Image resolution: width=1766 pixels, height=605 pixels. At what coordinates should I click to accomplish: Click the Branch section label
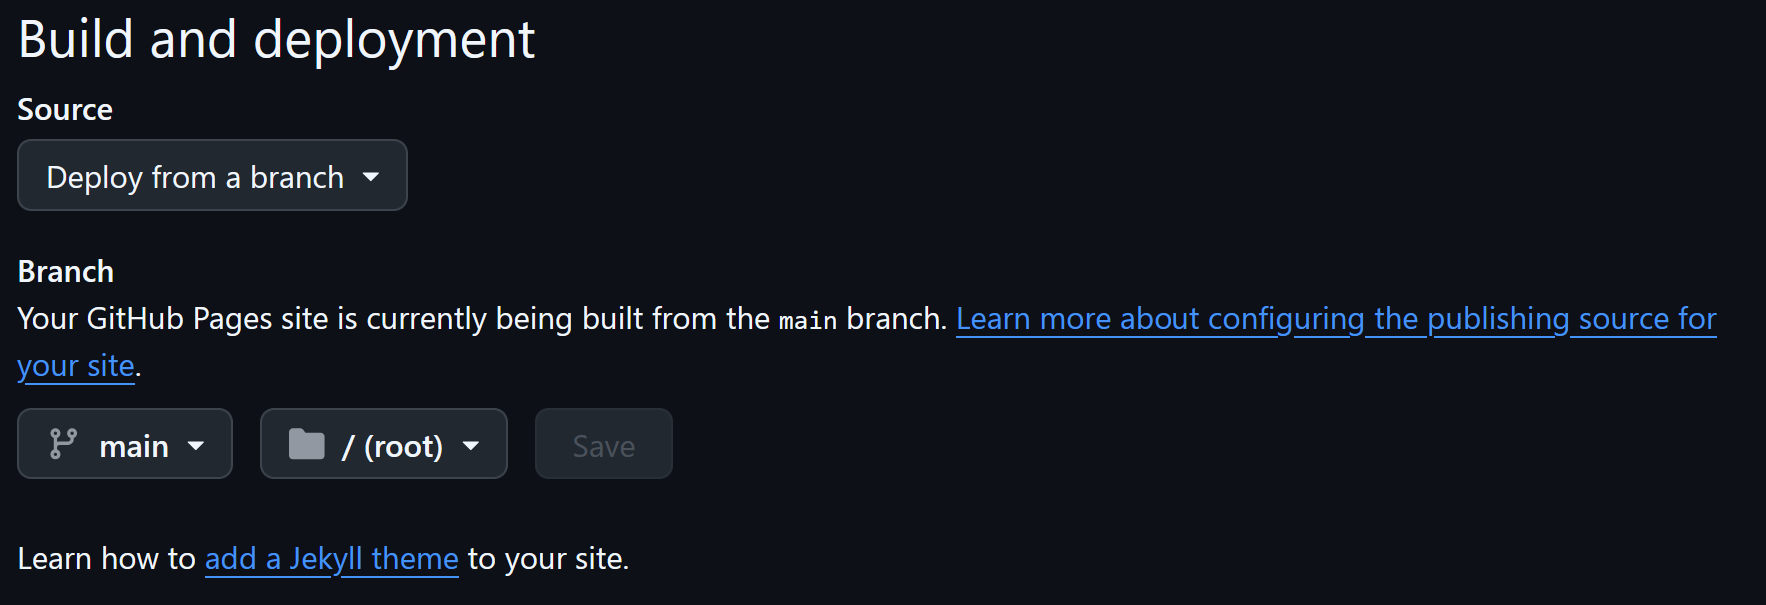point(66,271)
